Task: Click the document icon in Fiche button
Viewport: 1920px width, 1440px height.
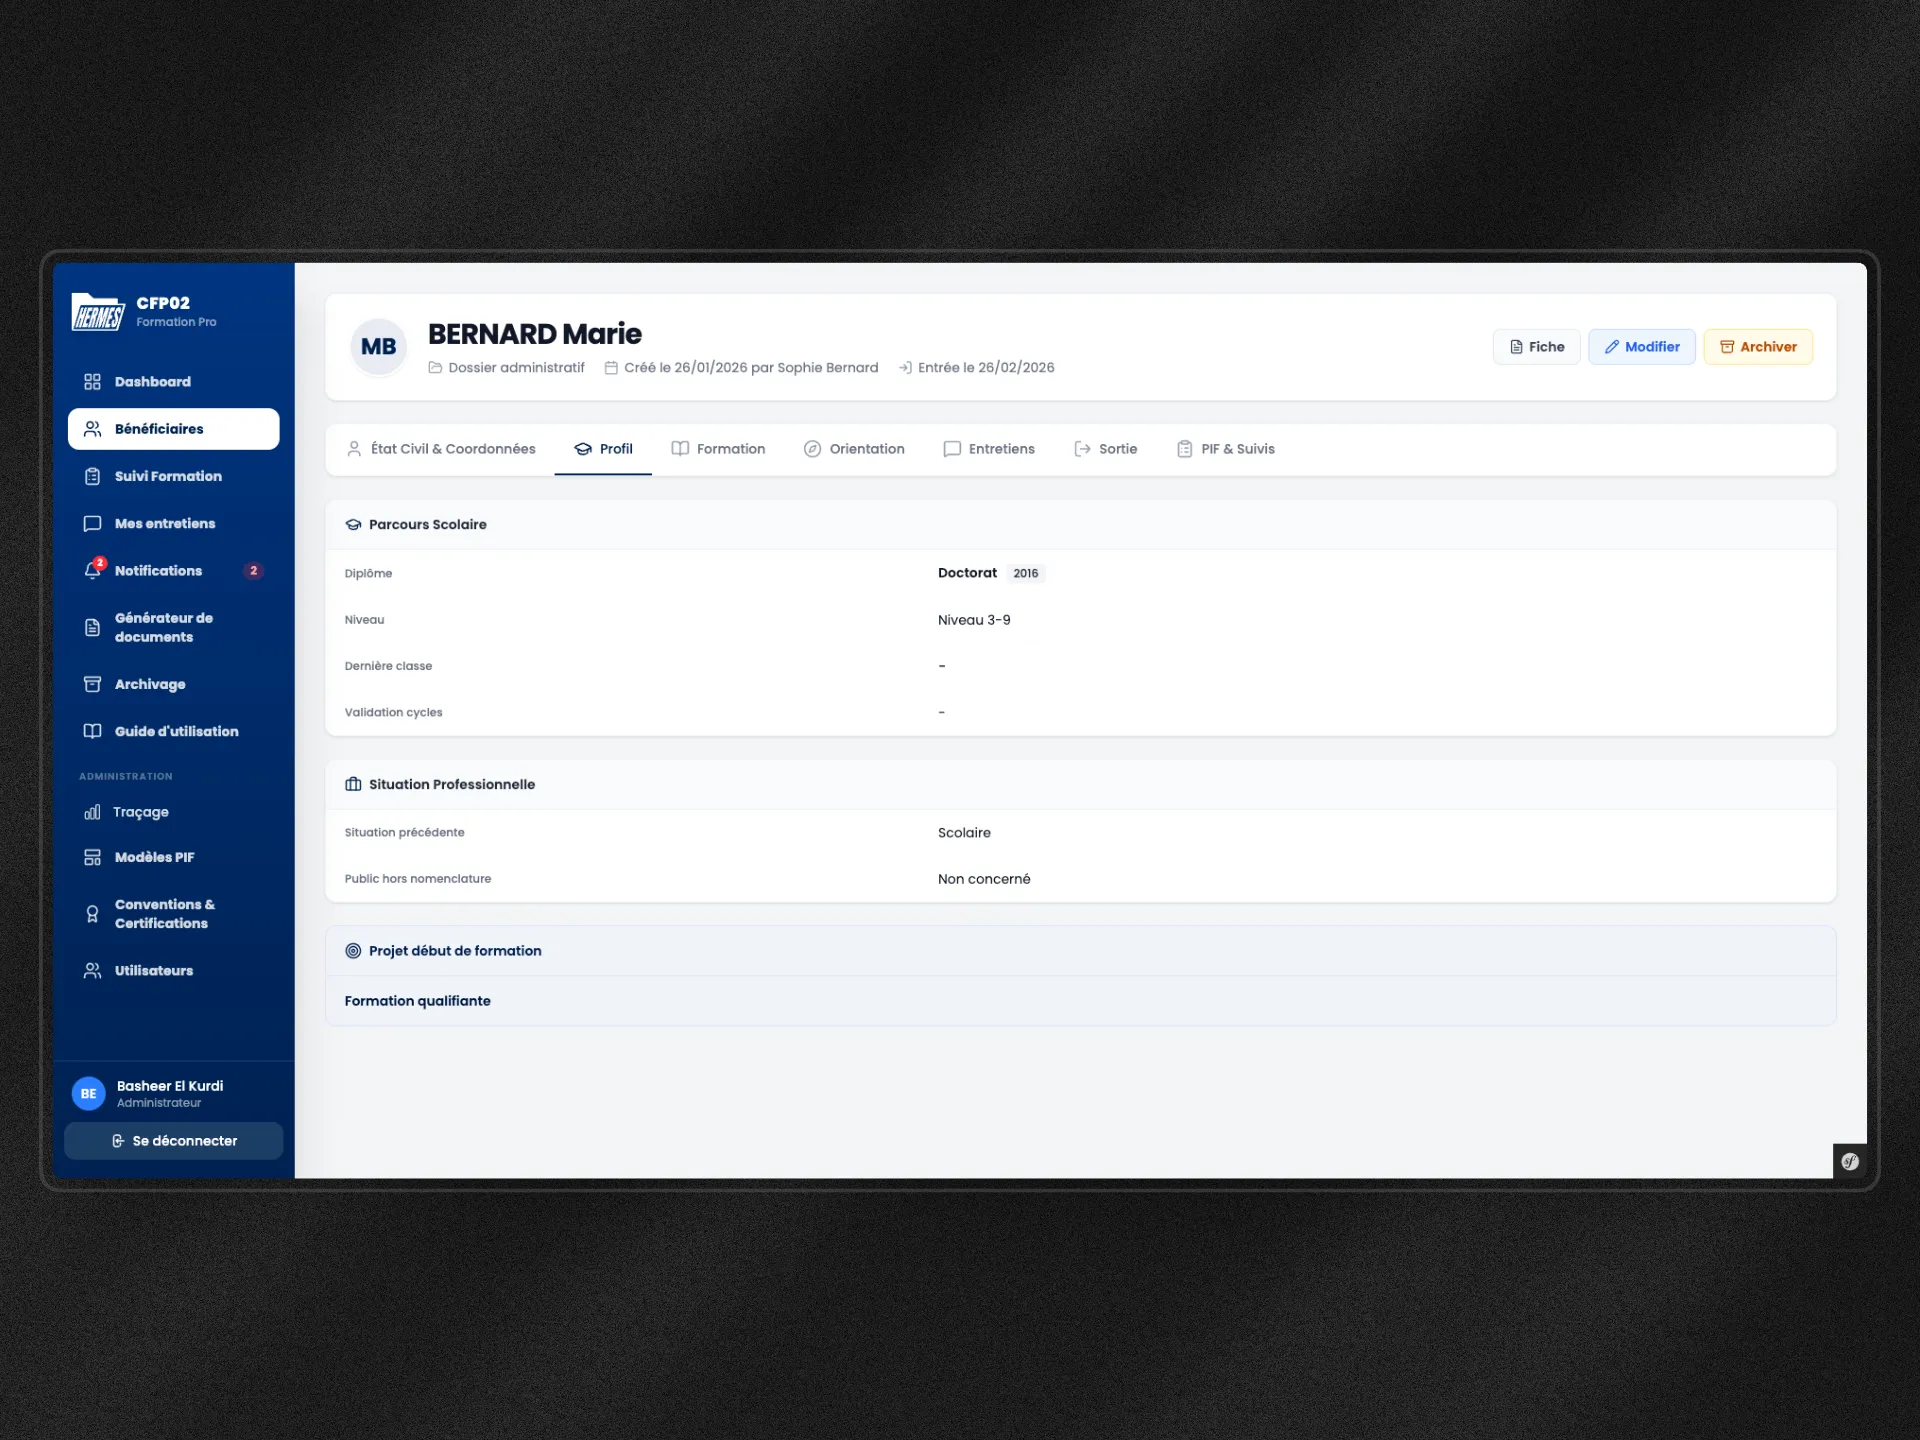Action: click(x=1516, y=347)
